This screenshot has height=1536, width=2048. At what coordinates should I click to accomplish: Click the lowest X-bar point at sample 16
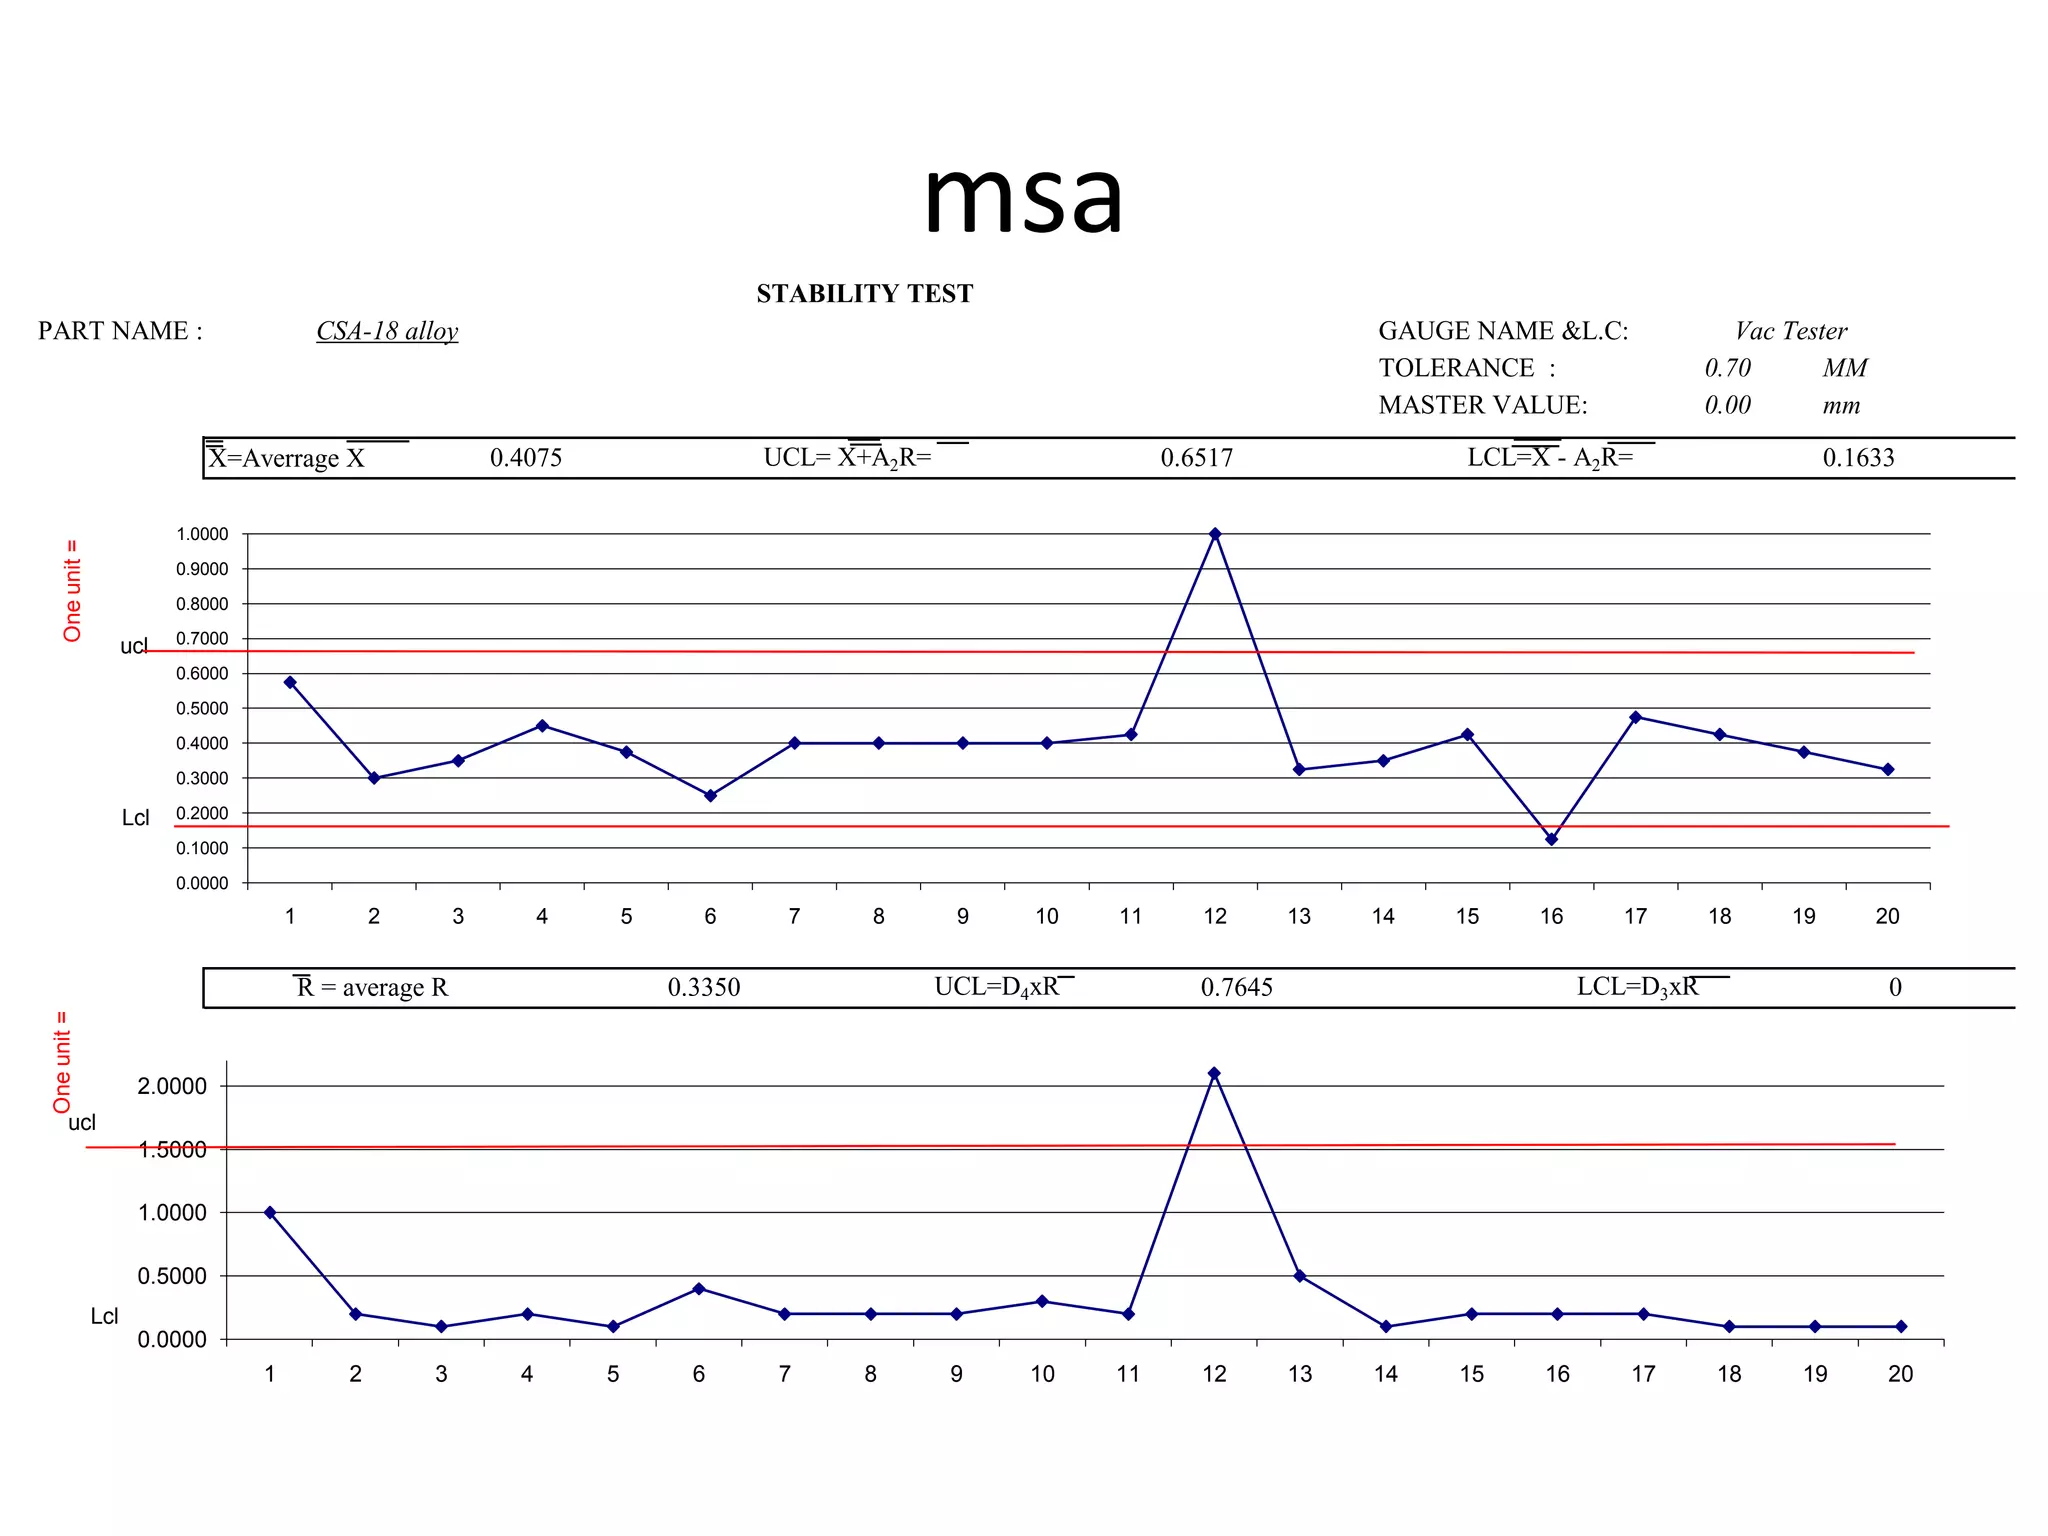pyautogui.click(x=1551, y=839)
